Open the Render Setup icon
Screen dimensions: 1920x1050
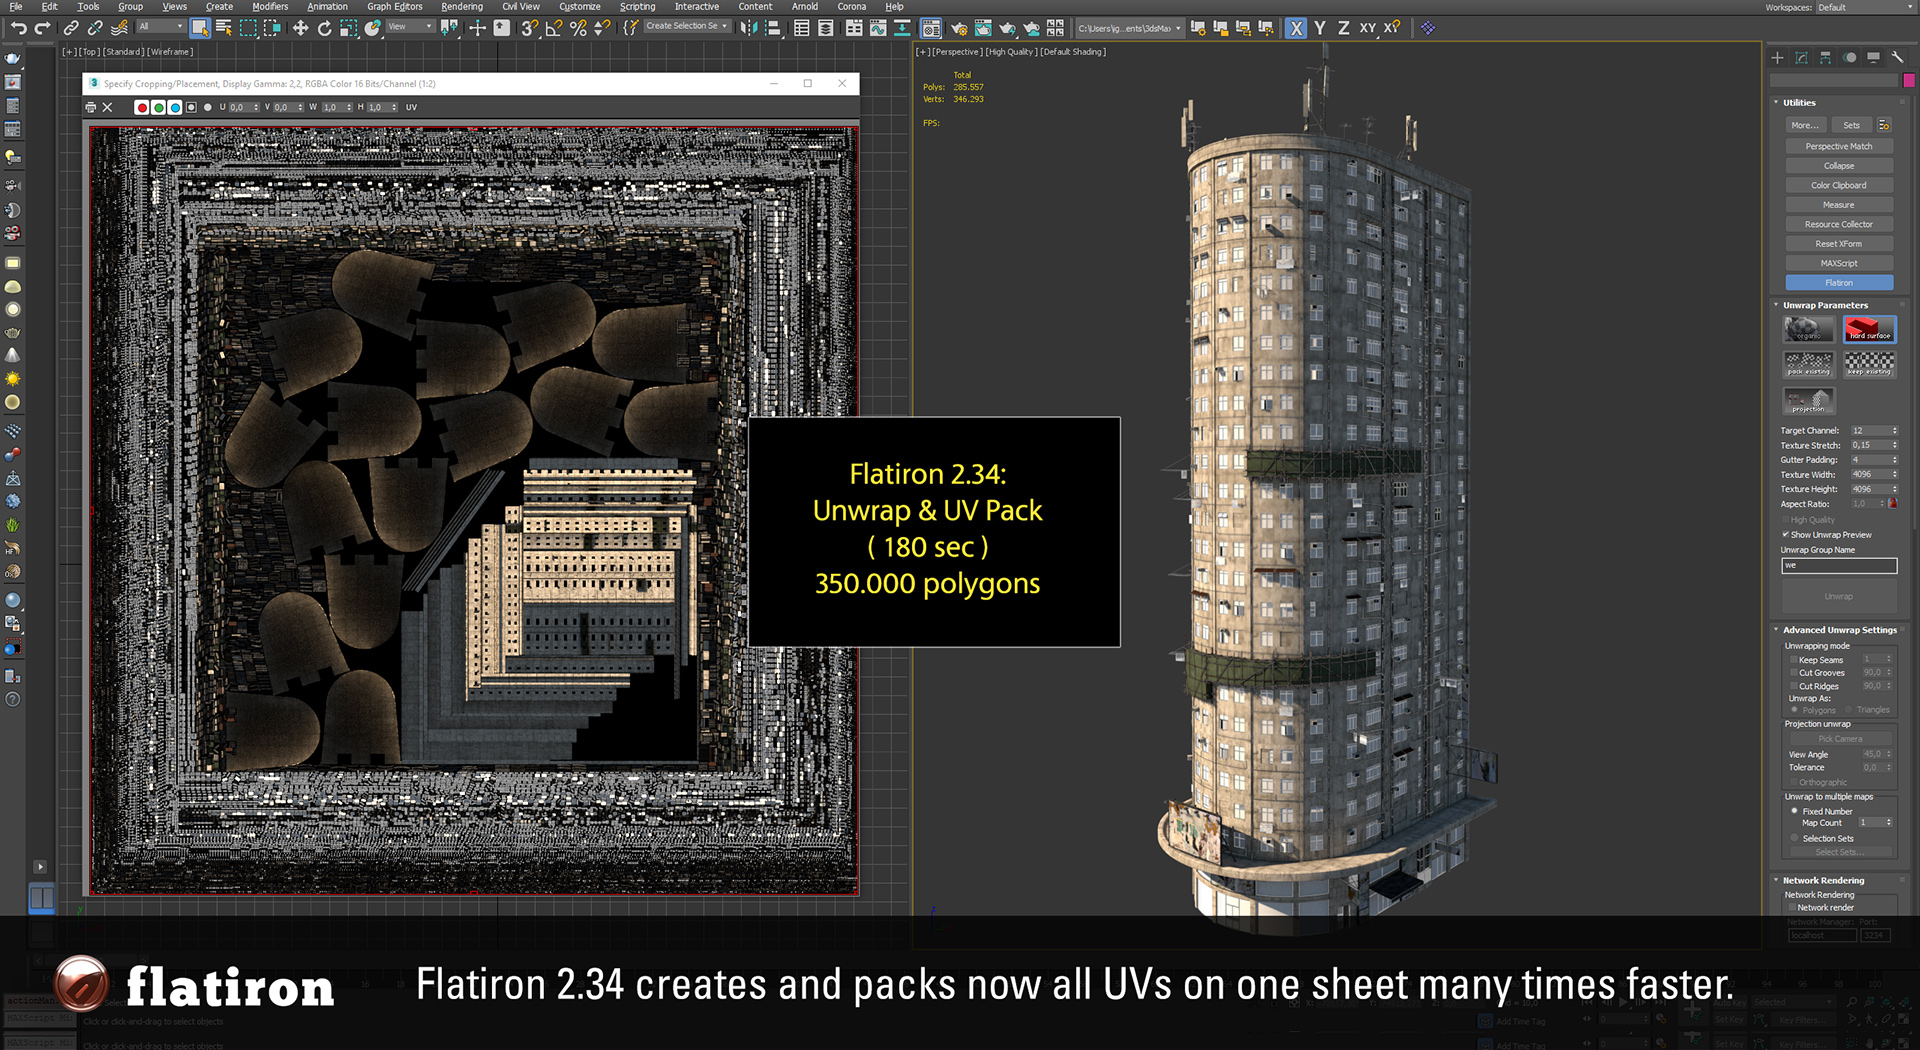tap(959, 28)
